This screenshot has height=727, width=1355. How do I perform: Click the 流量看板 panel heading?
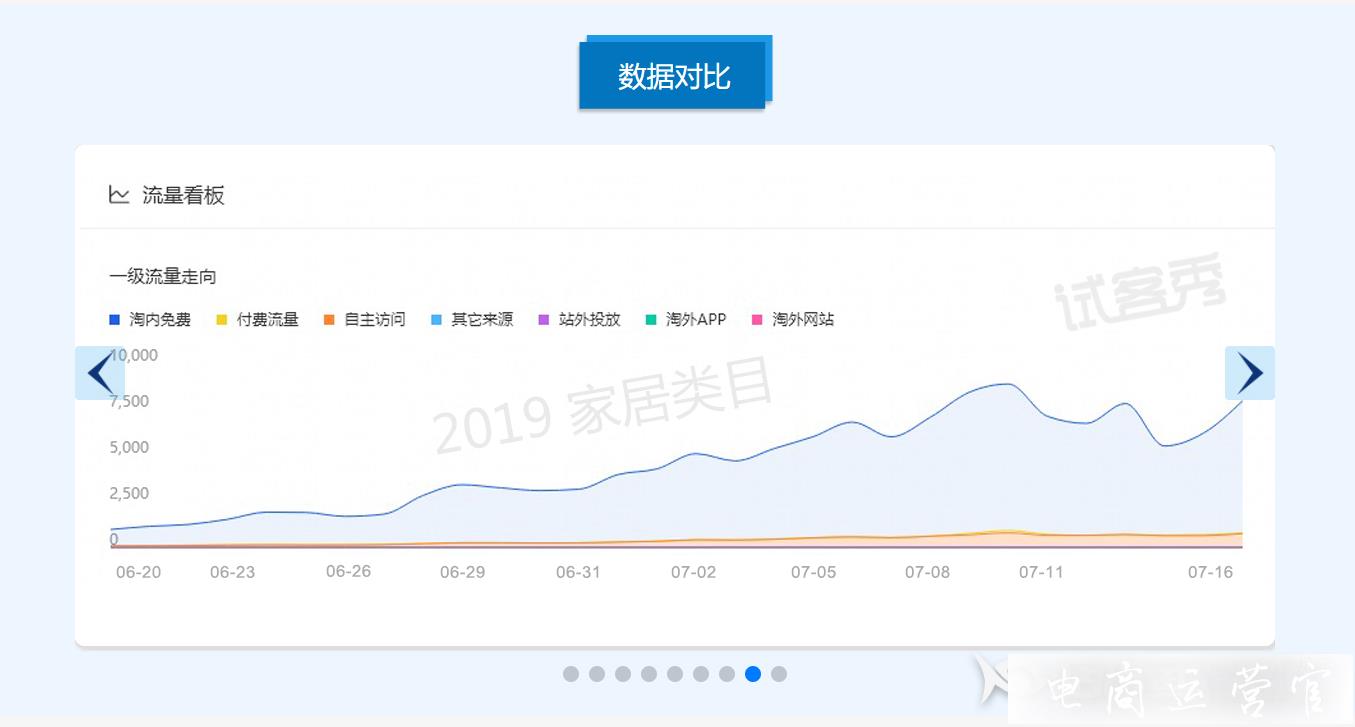click(x=183, y=195)
